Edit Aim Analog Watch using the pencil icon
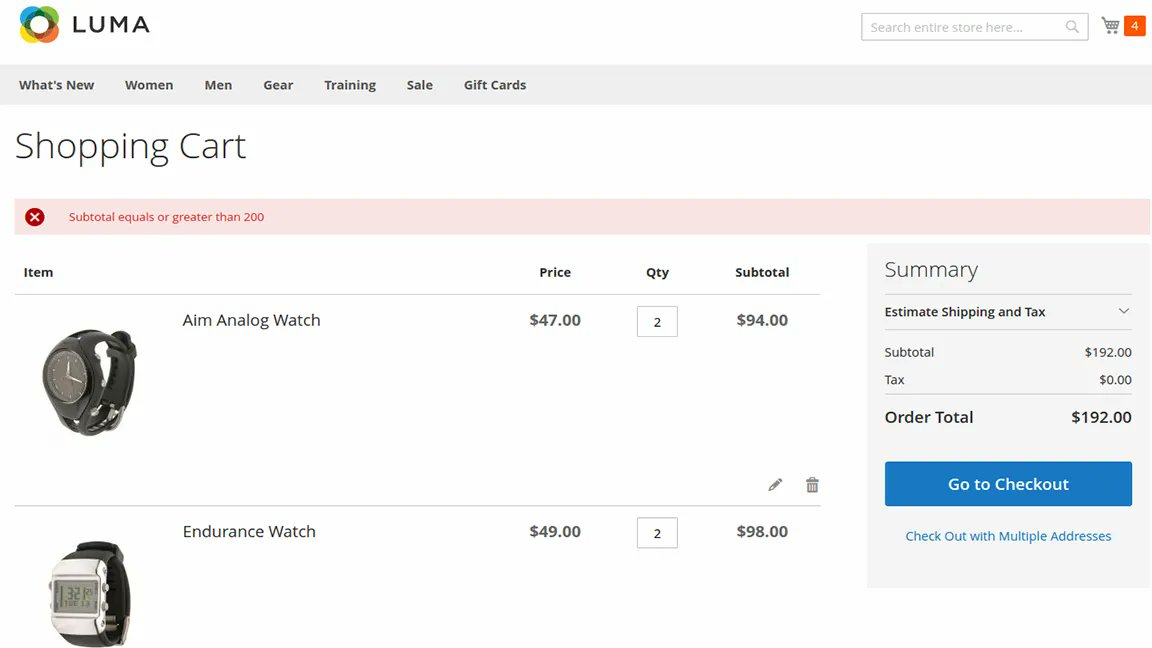This screenshot has height=648, width=1152. (775, 484)
